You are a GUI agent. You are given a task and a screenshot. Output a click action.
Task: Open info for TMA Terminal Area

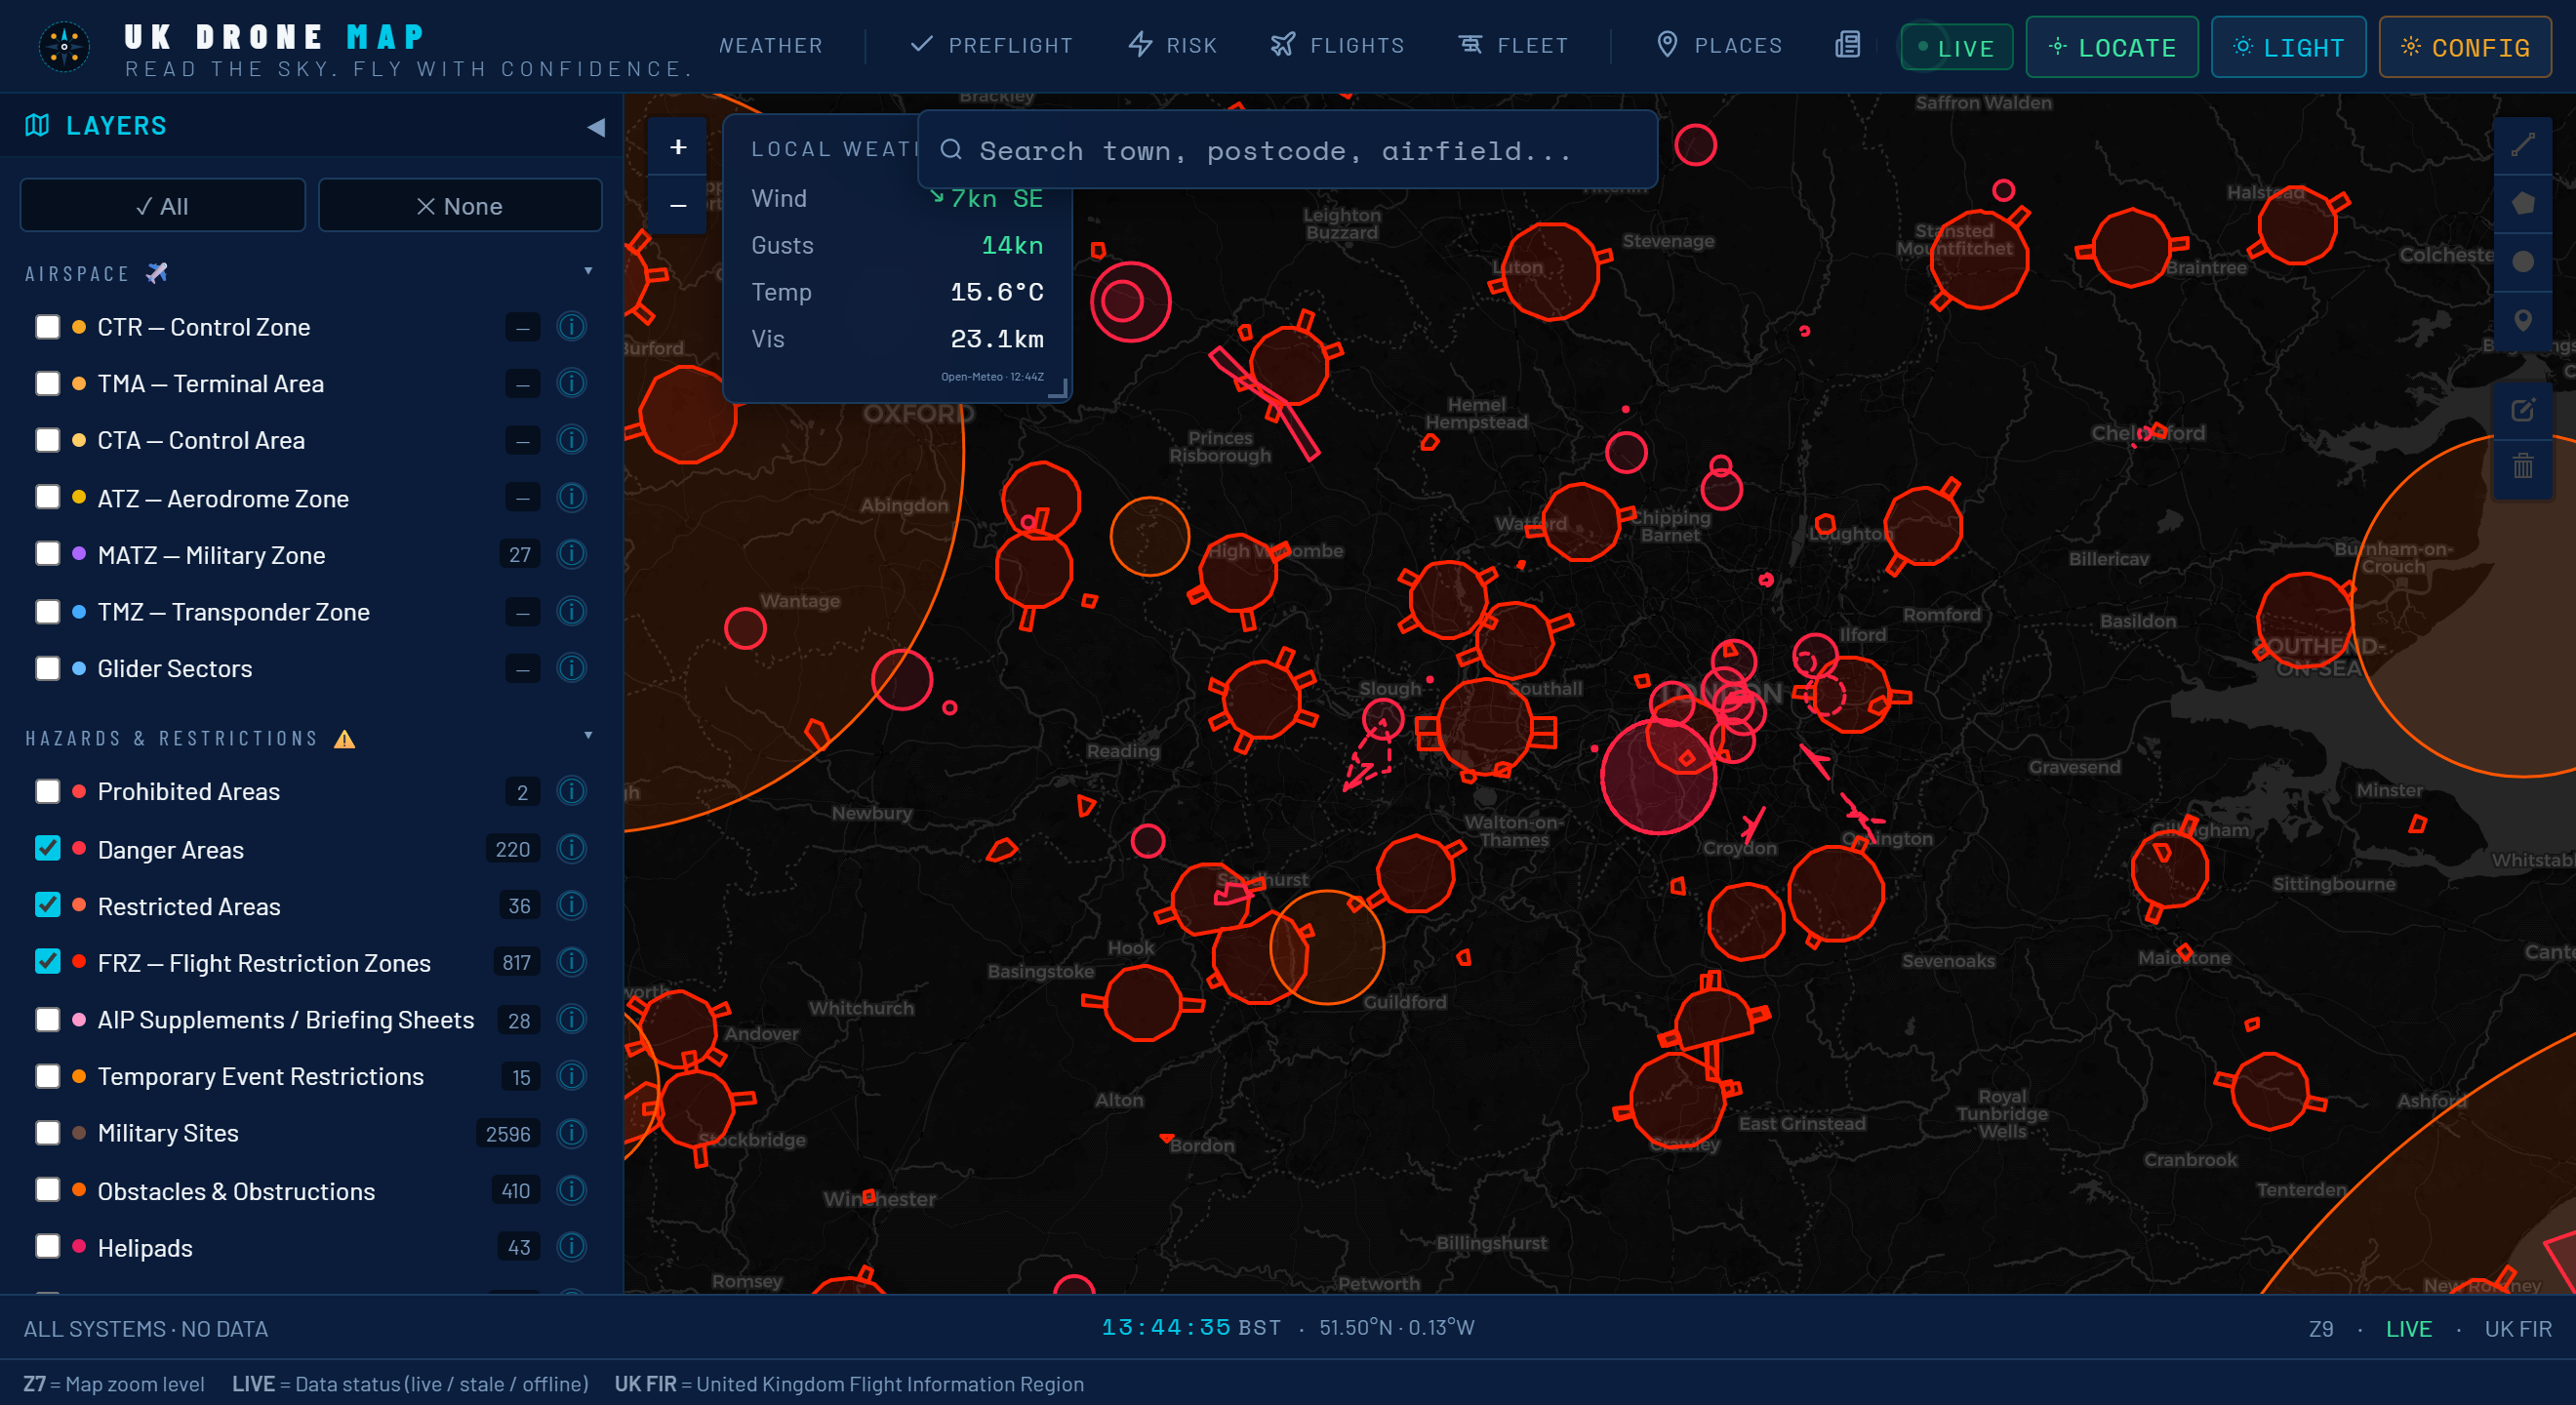click(571, 383)
